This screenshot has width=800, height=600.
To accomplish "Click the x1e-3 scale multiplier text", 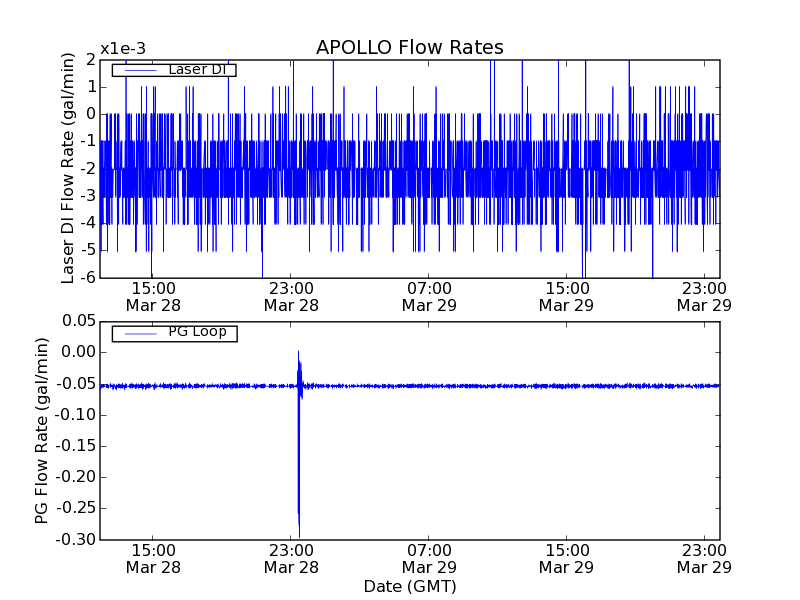I will point(122,49).
